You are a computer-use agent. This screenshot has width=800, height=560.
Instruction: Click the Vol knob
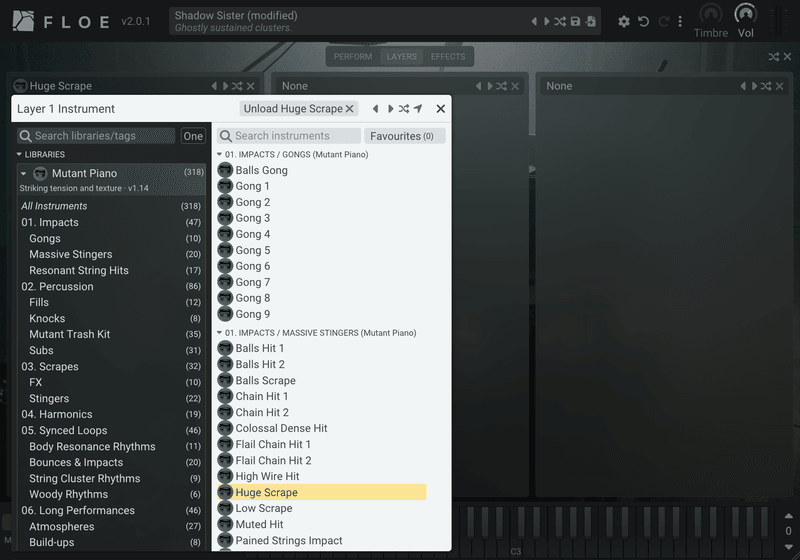(x=745, y=14)
